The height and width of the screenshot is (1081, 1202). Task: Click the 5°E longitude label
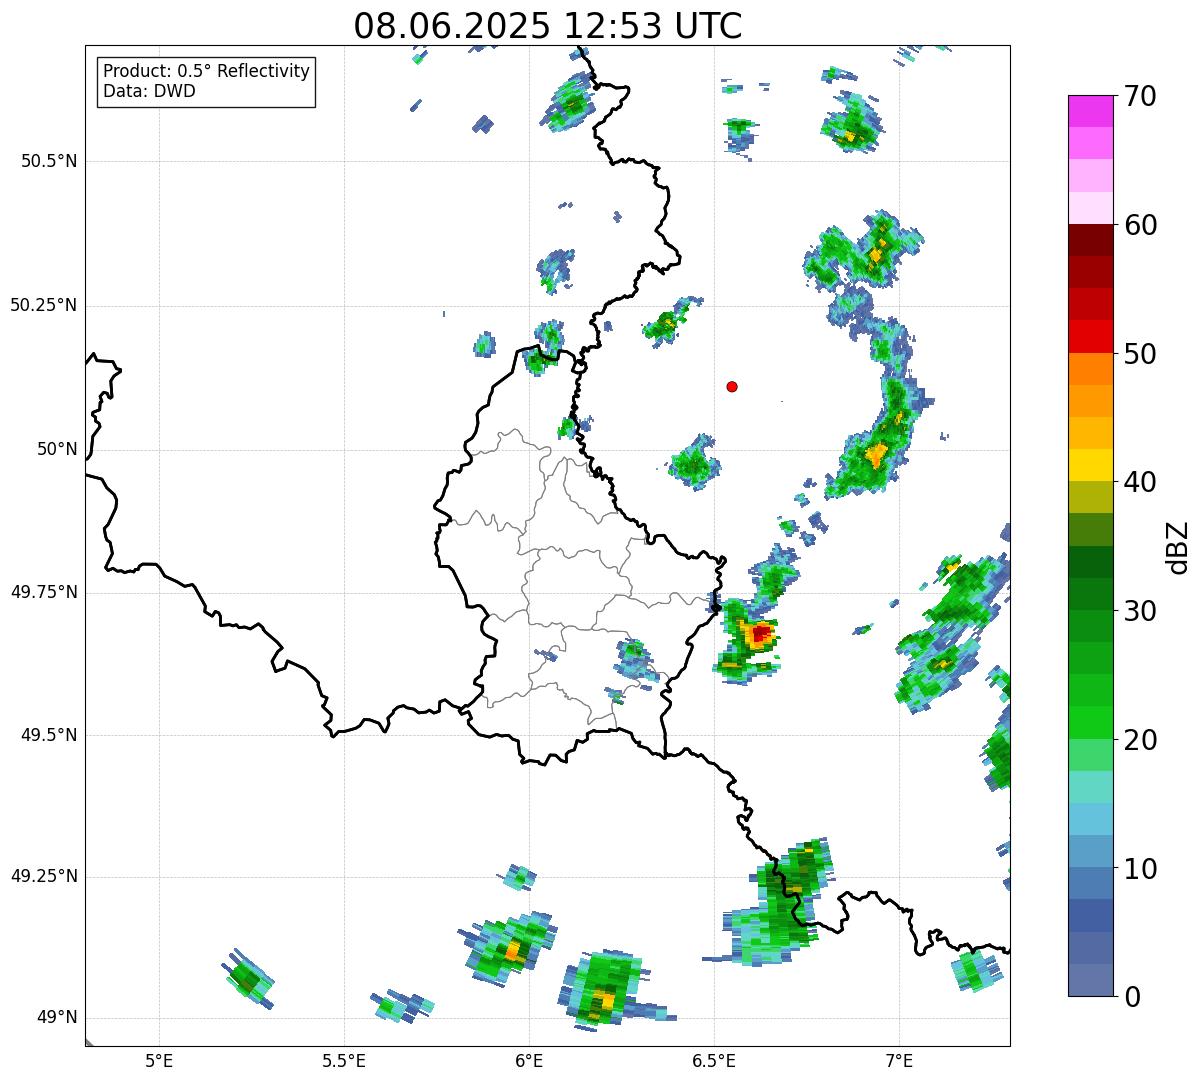pos(159,1060)
